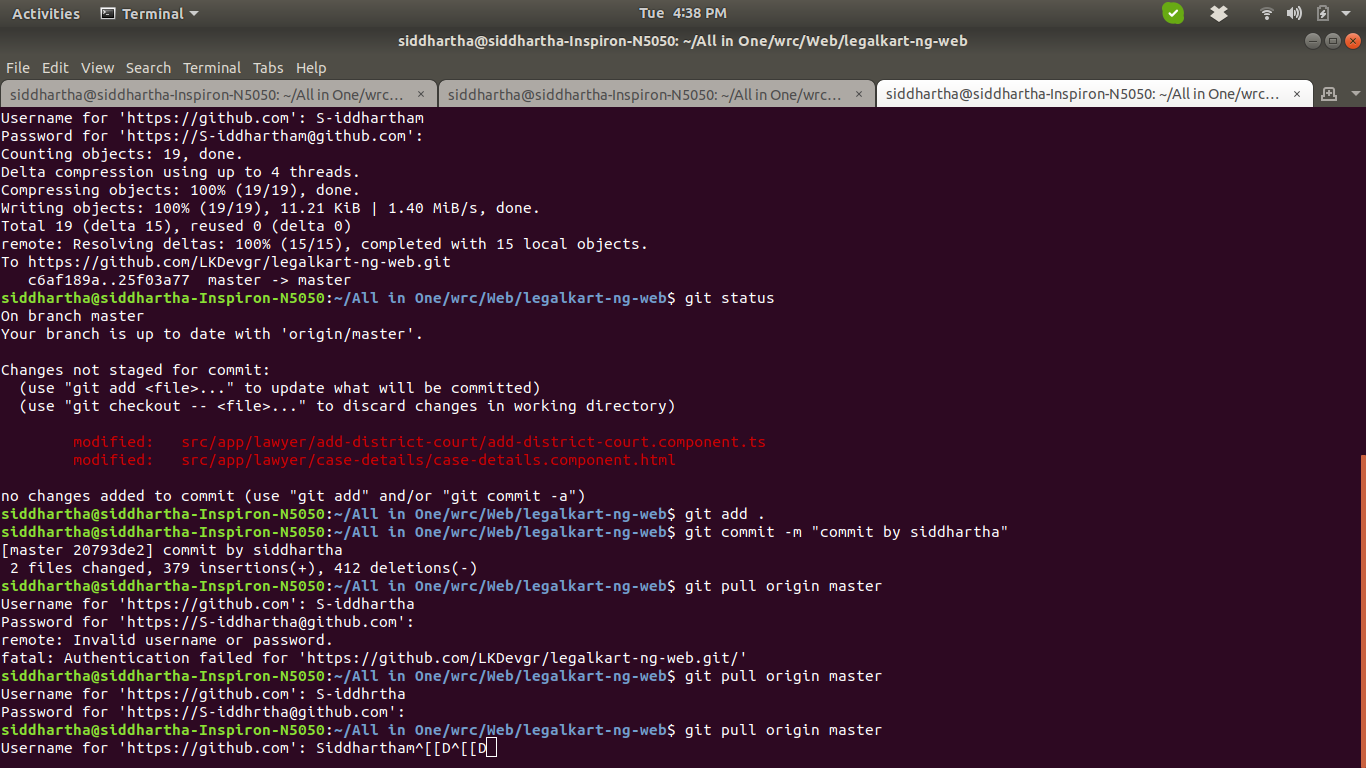Click the Dropbox tray icon
Screen dimensions: 1366x768
(x=1219, y=13)
